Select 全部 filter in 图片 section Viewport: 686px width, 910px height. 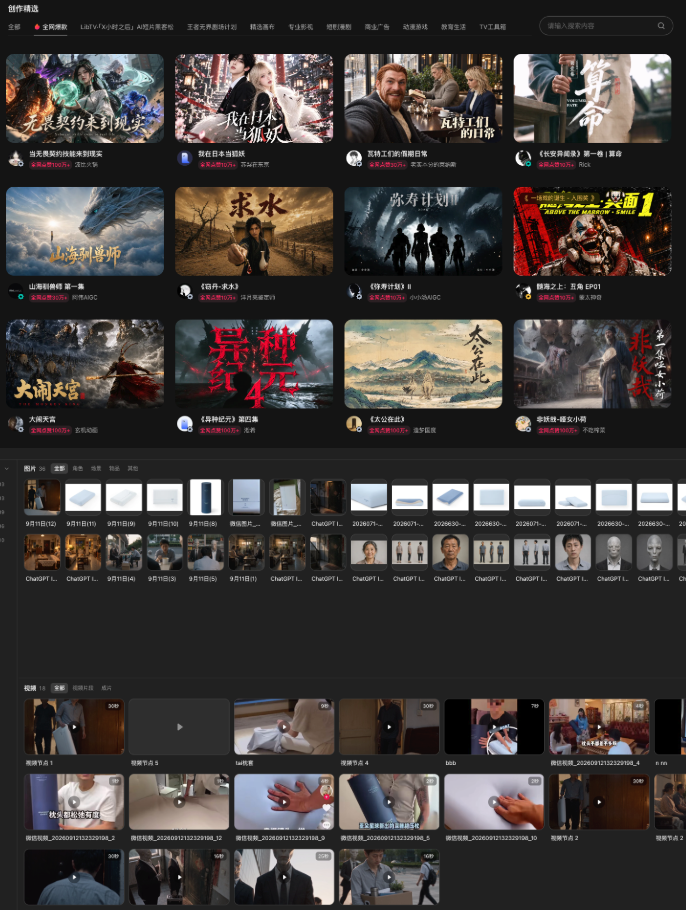(x=59, y=468)
